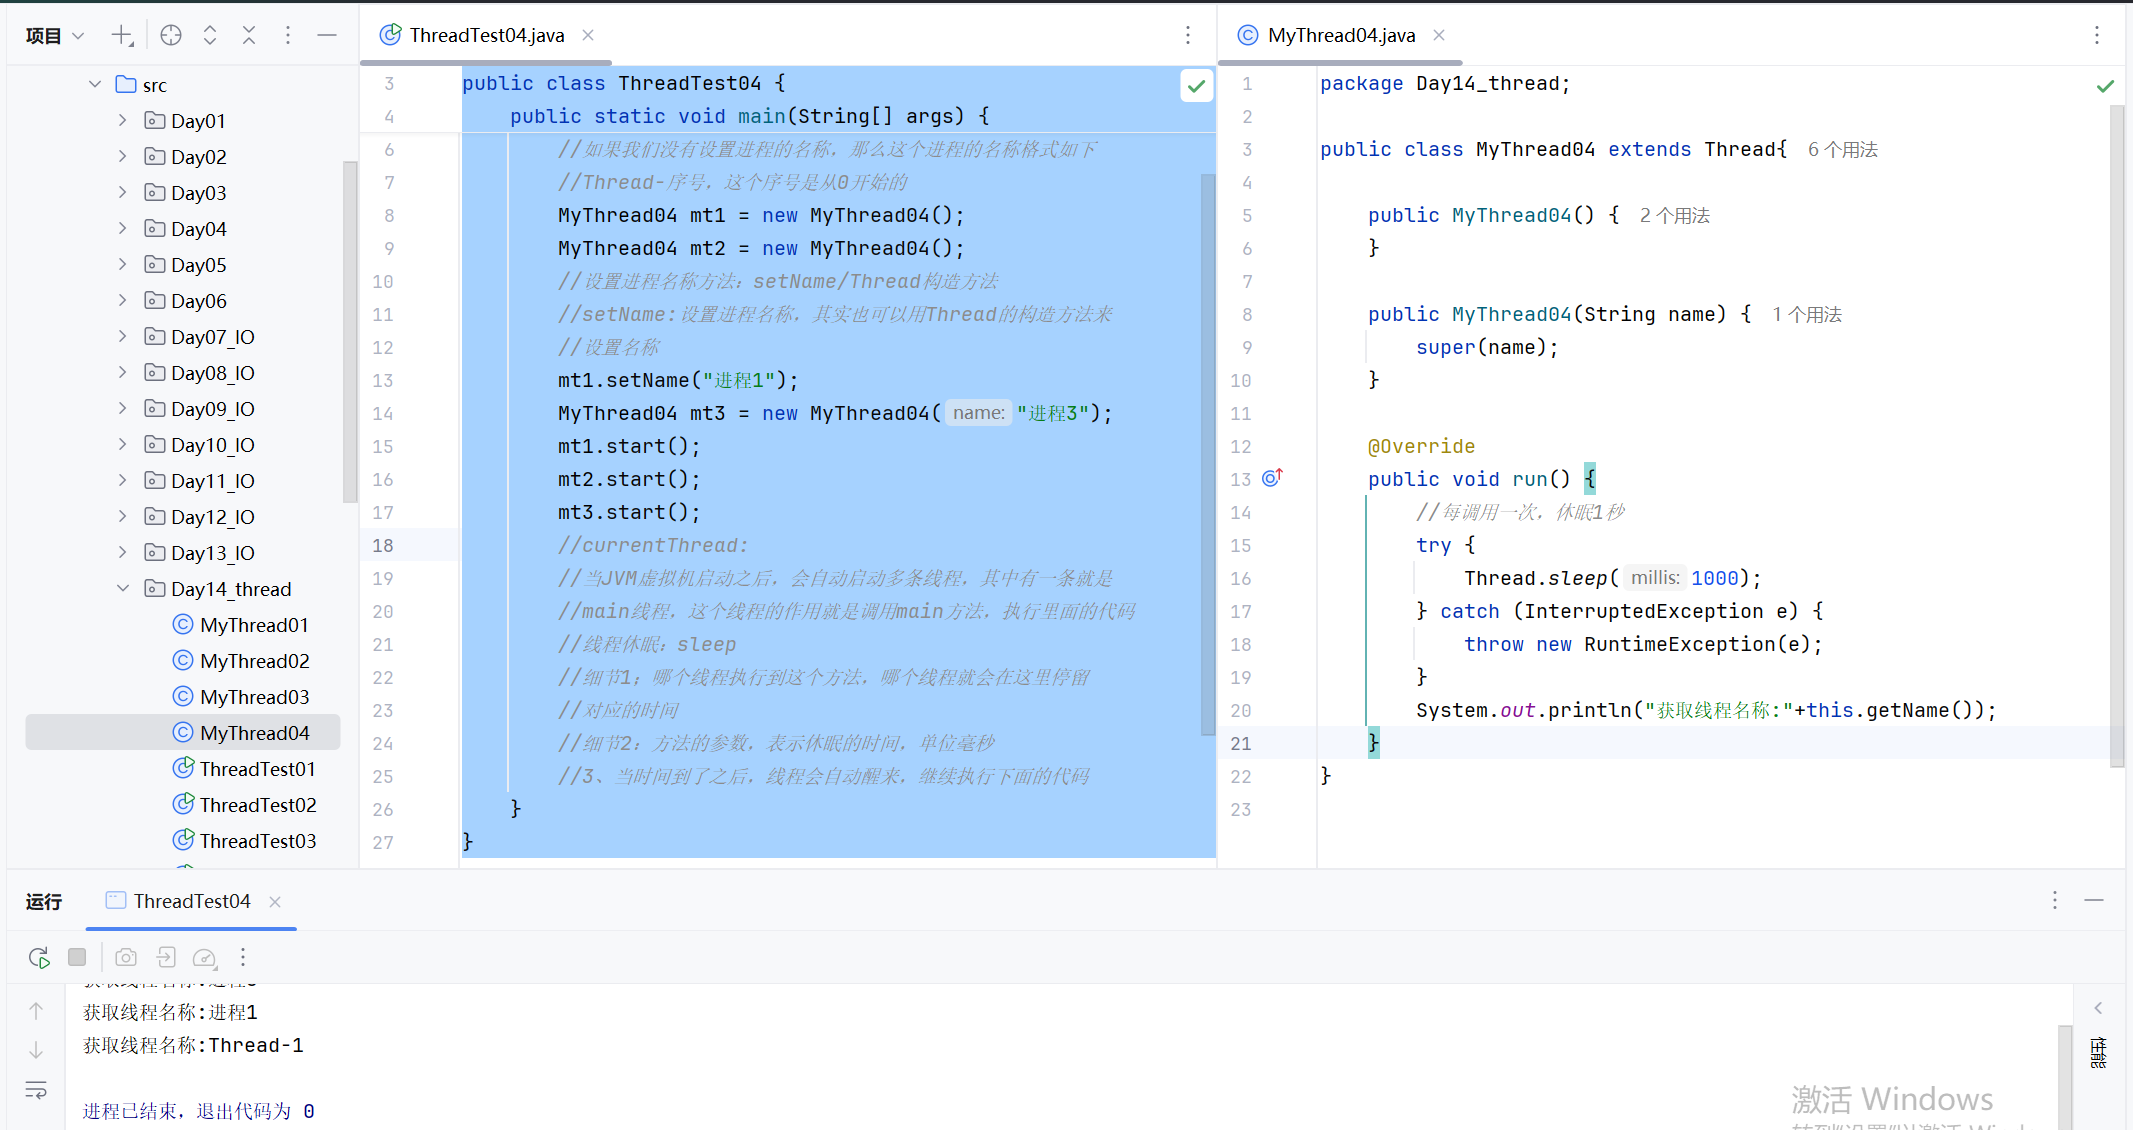Click the '6 个用法' usages hint
The height and width of the screenshot is (1130, 2133).
coord(1843,150)
